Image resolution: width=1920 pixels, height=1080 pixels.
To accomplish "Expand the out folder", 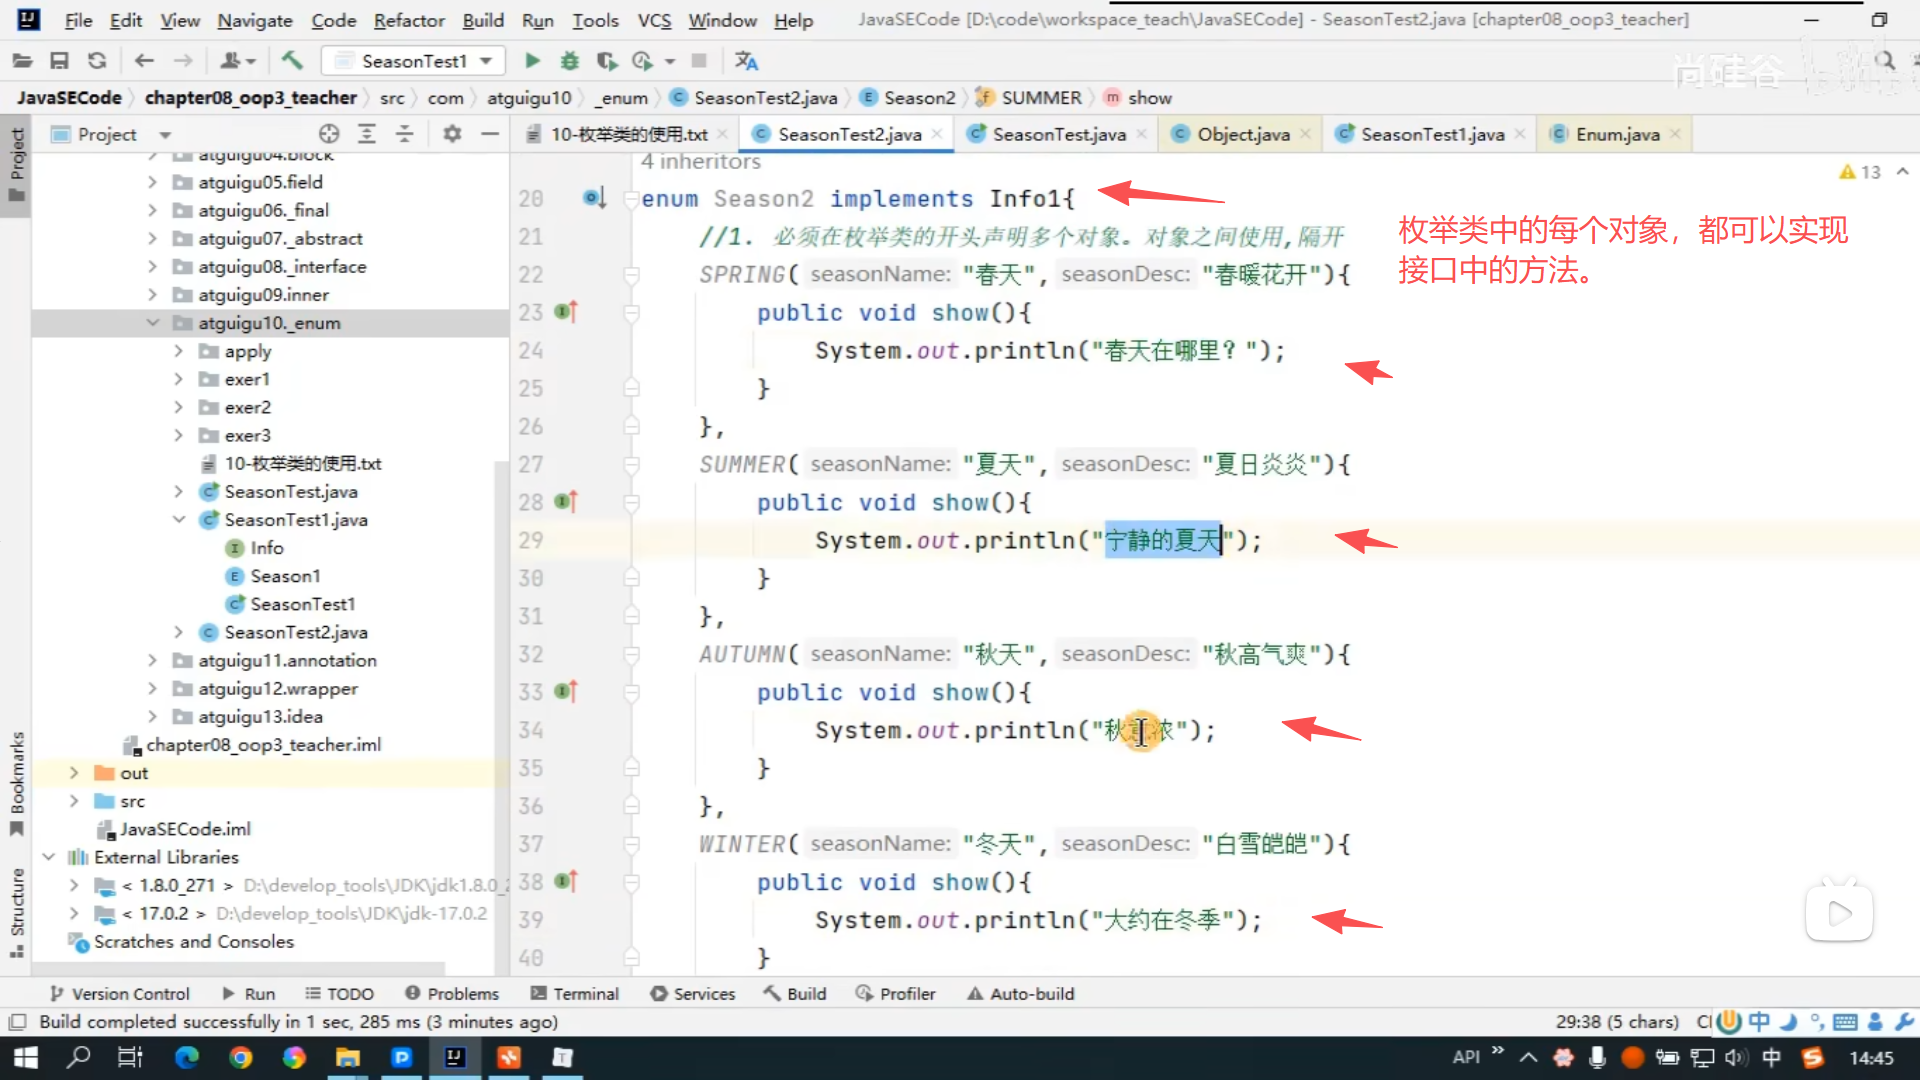I will pos(73,773).
